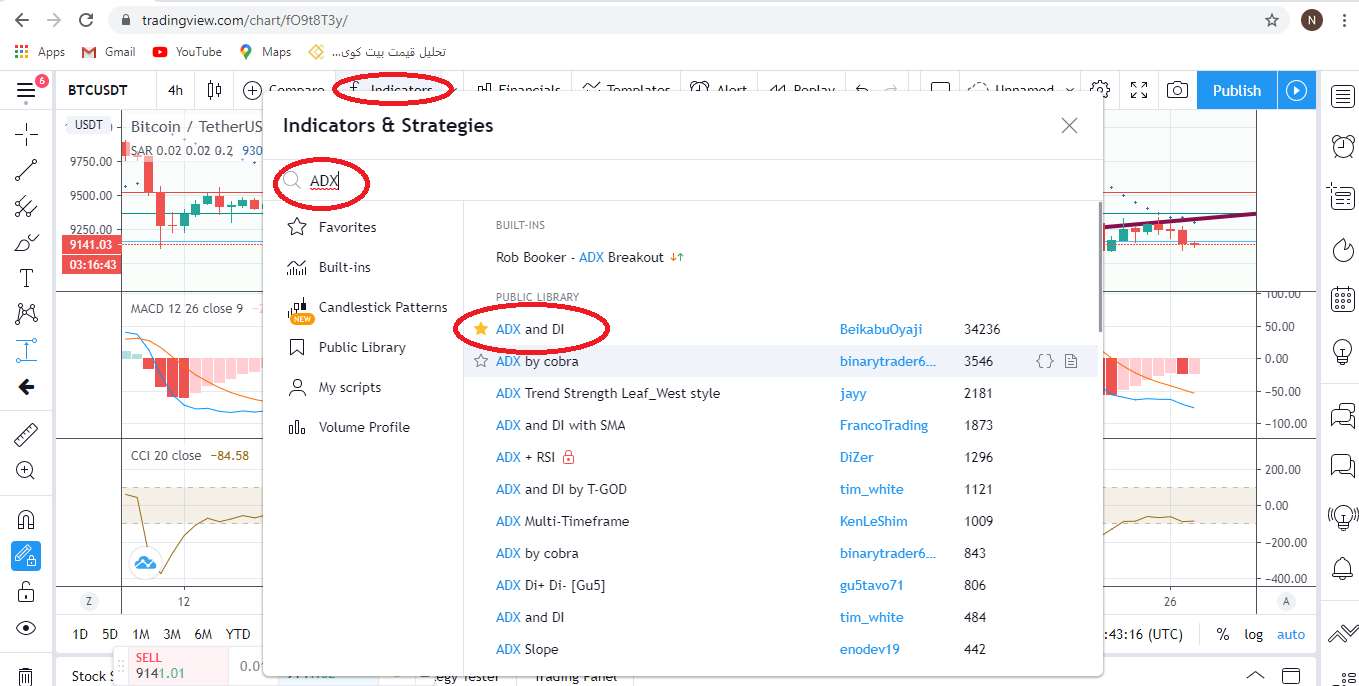The width and height of the screenshot is (1359, 686).
Task: Select Public Library category
Action: 363,347
